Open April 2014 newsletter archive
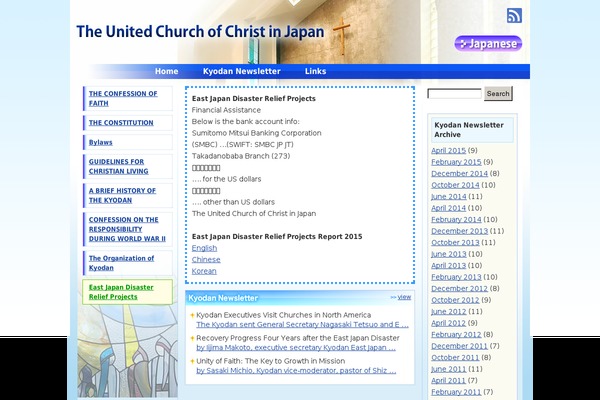 [x=448, y=208]
